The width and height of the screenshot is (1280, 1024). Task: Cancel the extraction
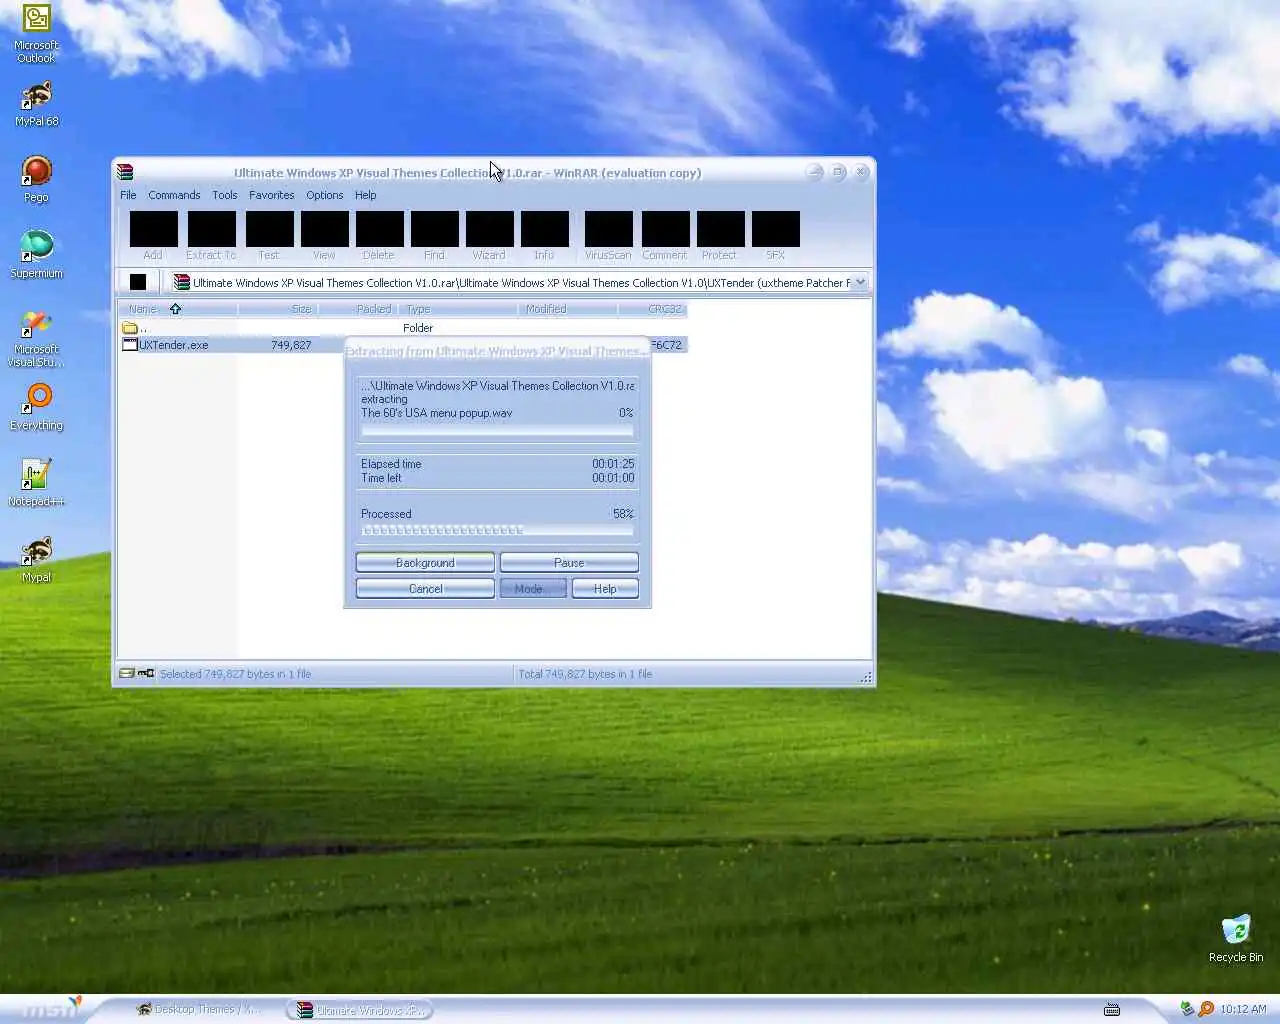click(x=425, y=589)
